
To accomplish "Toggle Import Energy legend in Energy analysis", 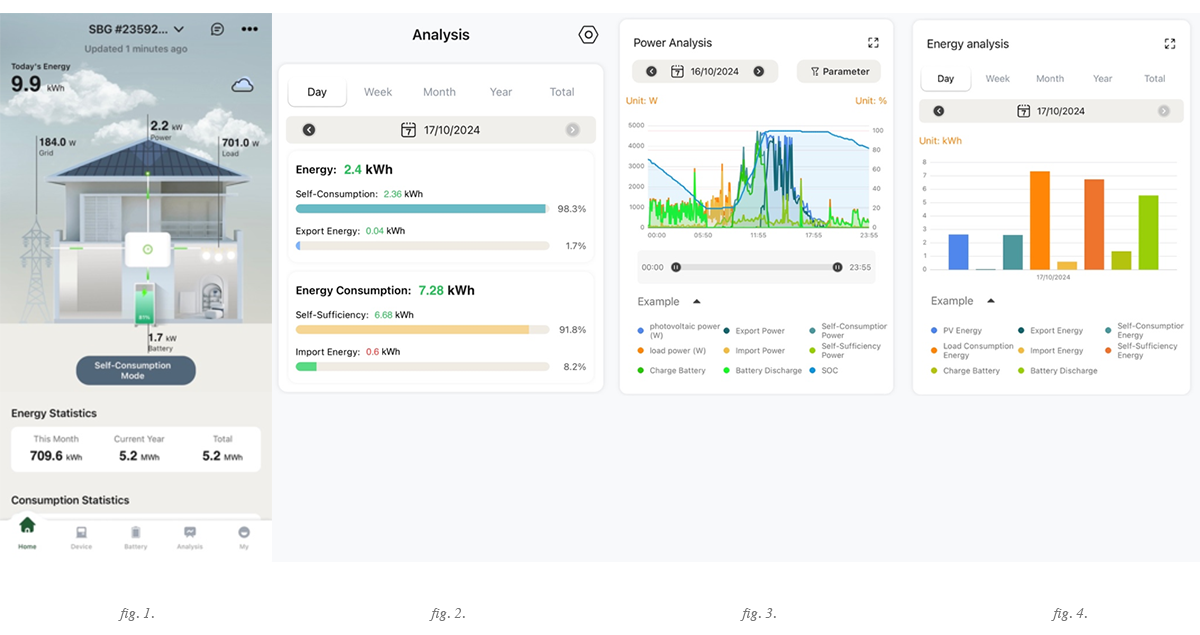I will click(x=1050, y=351).
